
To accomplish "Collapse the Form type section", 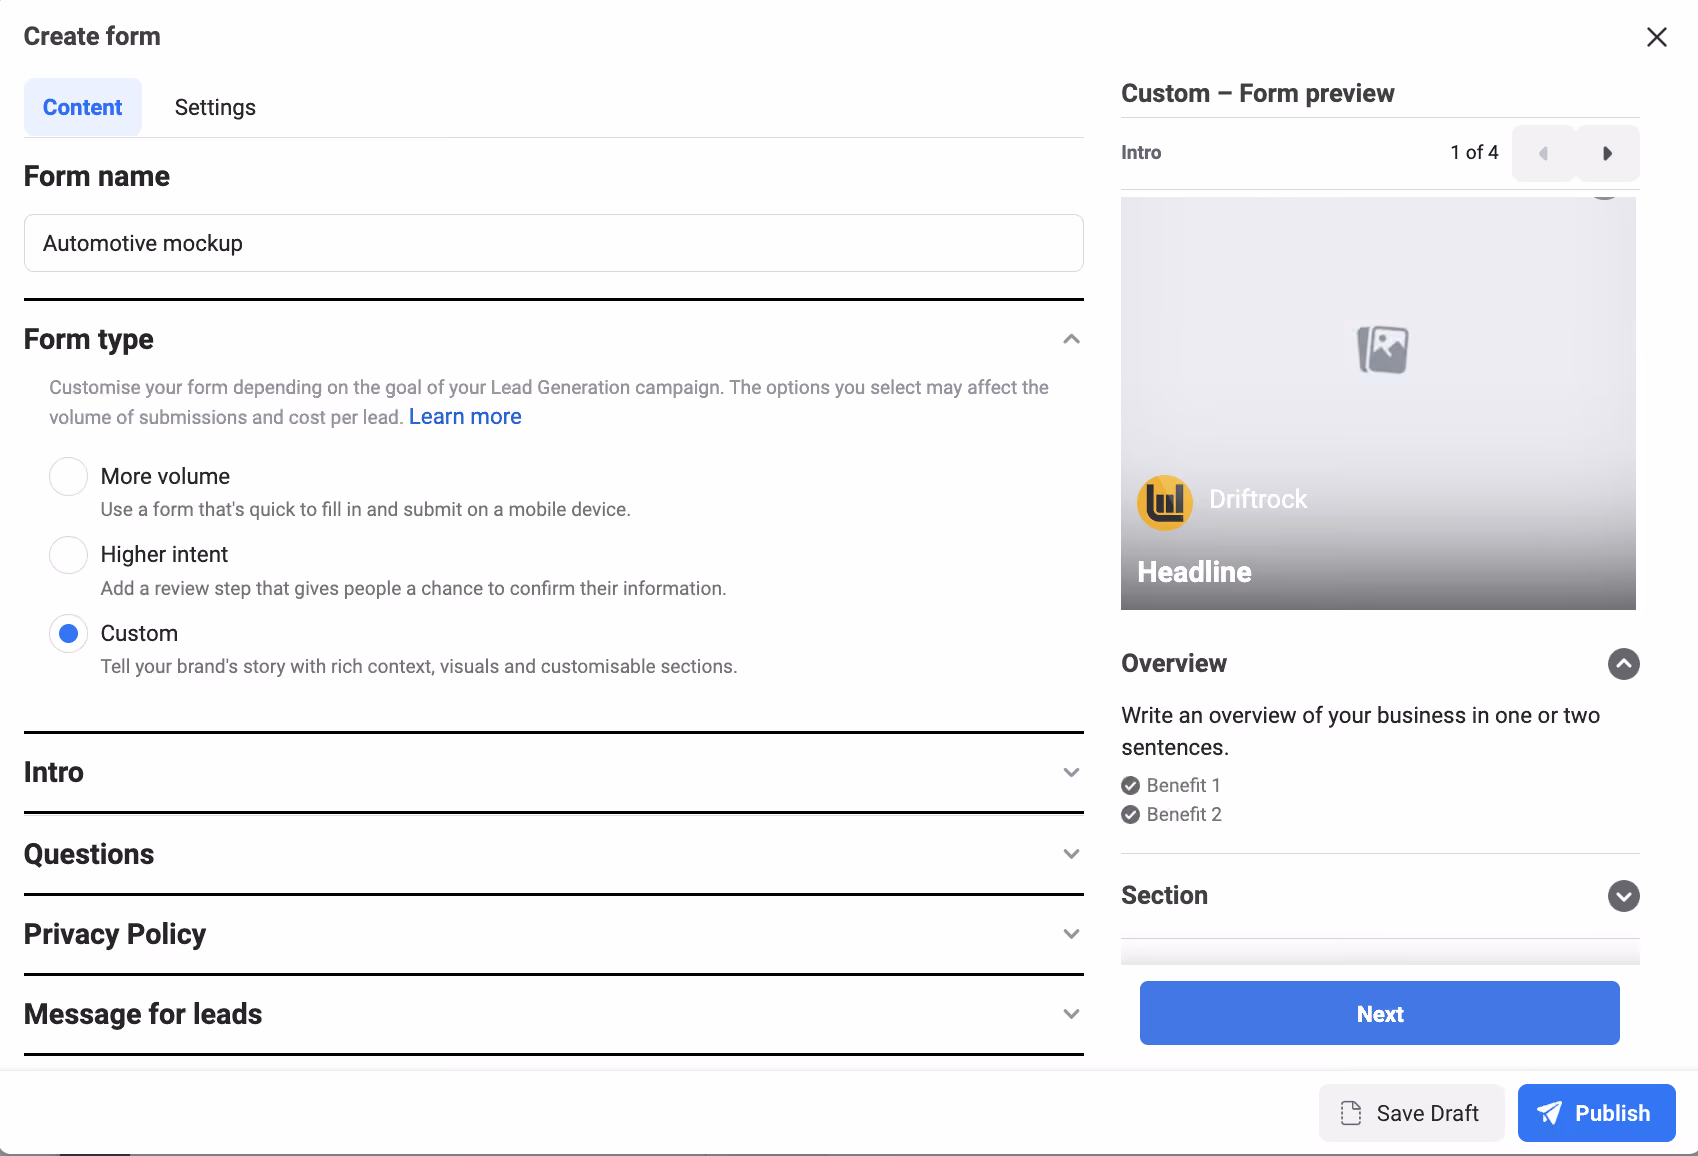I will tap(1071, 339).
